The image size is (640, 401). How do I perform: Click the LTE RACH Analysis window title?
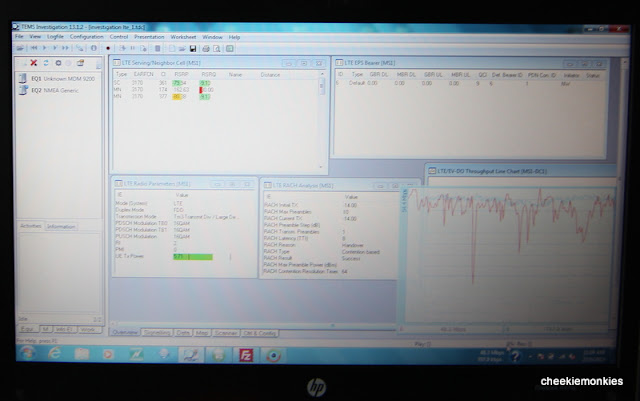303,185
